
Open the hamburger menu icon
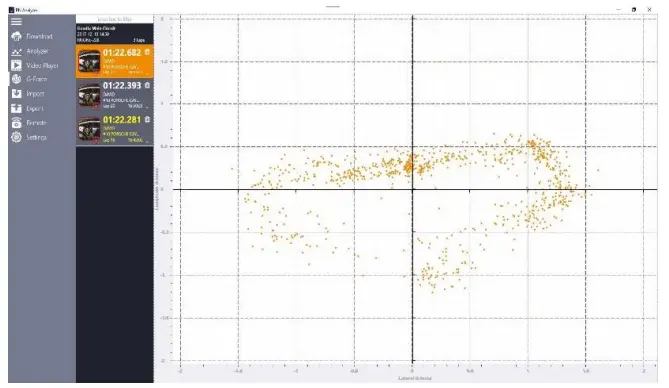click(x=16, y=21)
